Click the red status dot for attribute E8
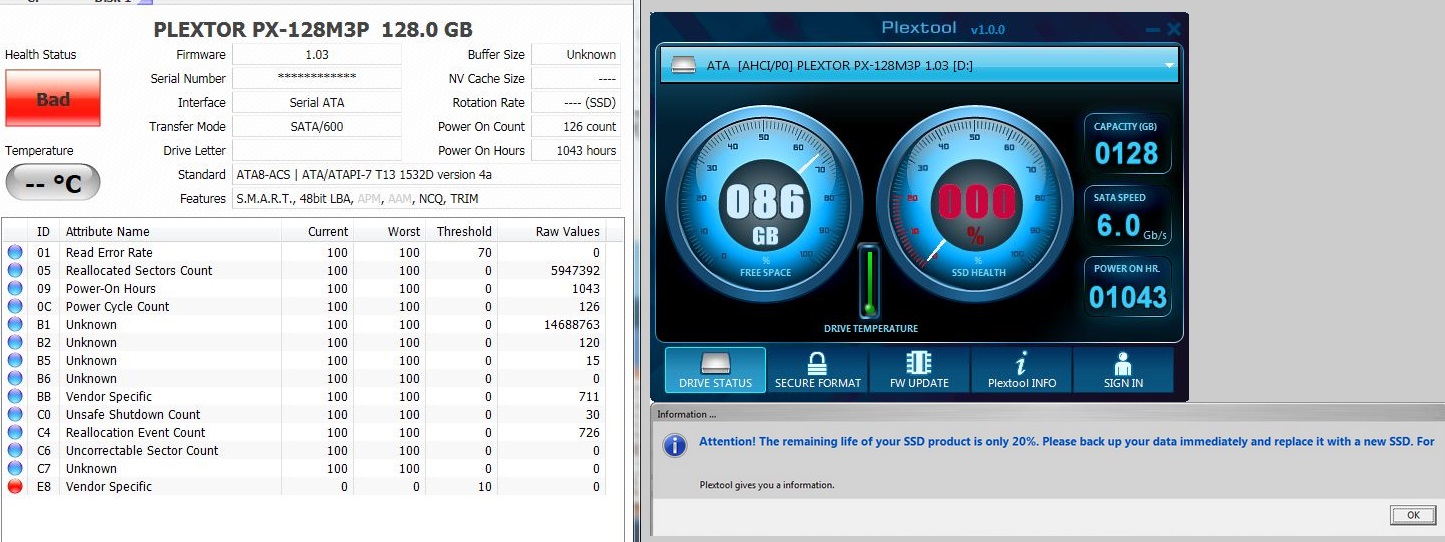 [x=15, y=487]
